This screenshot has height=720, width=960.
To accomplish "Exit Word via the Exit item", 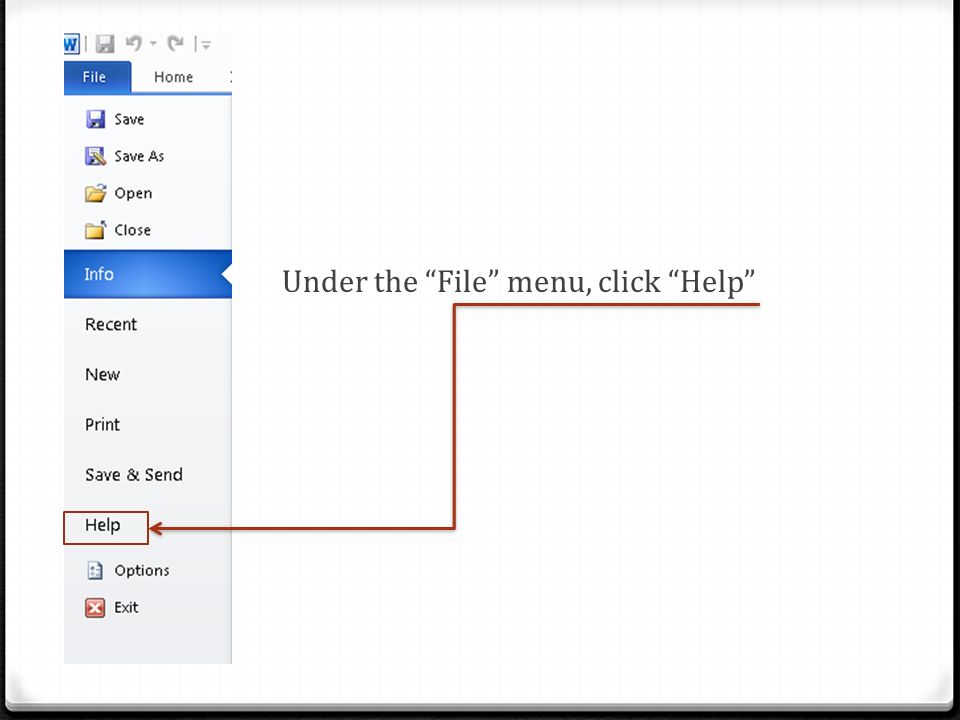I will tap(126, 607).
